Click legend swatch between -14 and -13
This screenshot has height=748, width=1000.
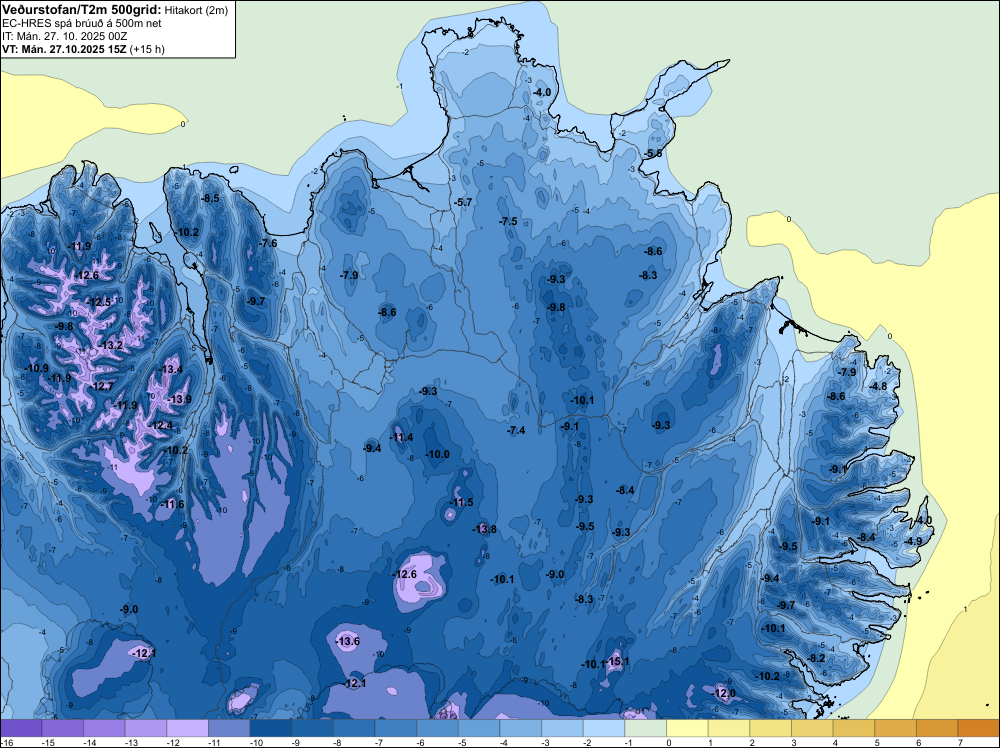coord(104,728)
